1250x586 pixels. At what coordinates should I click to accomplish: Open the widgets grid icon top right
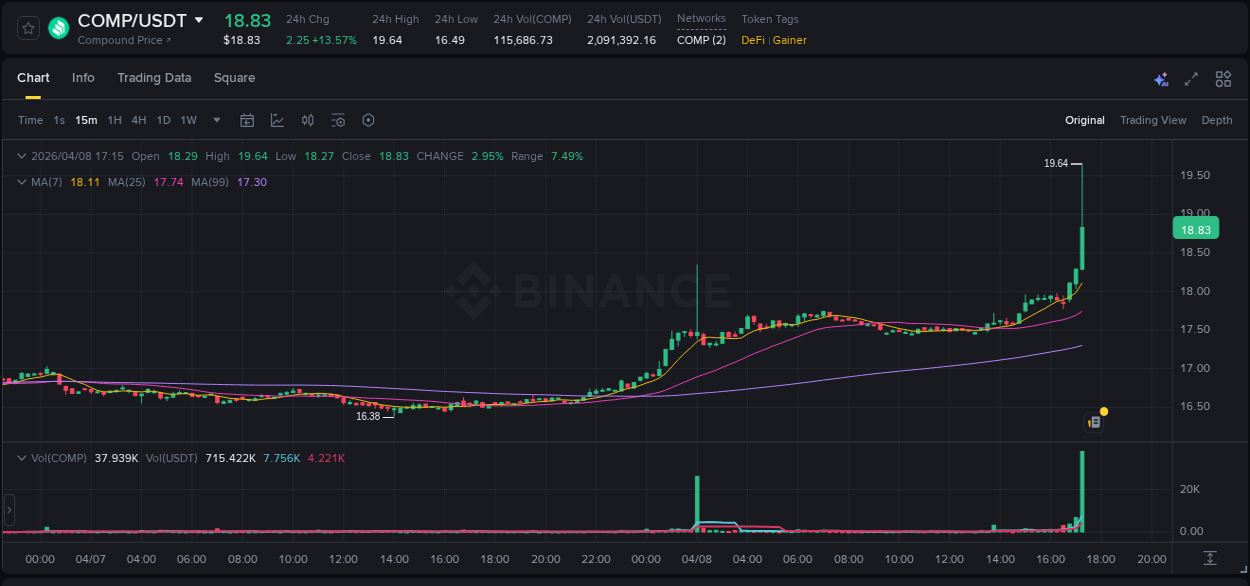[x=1222, y=78]
